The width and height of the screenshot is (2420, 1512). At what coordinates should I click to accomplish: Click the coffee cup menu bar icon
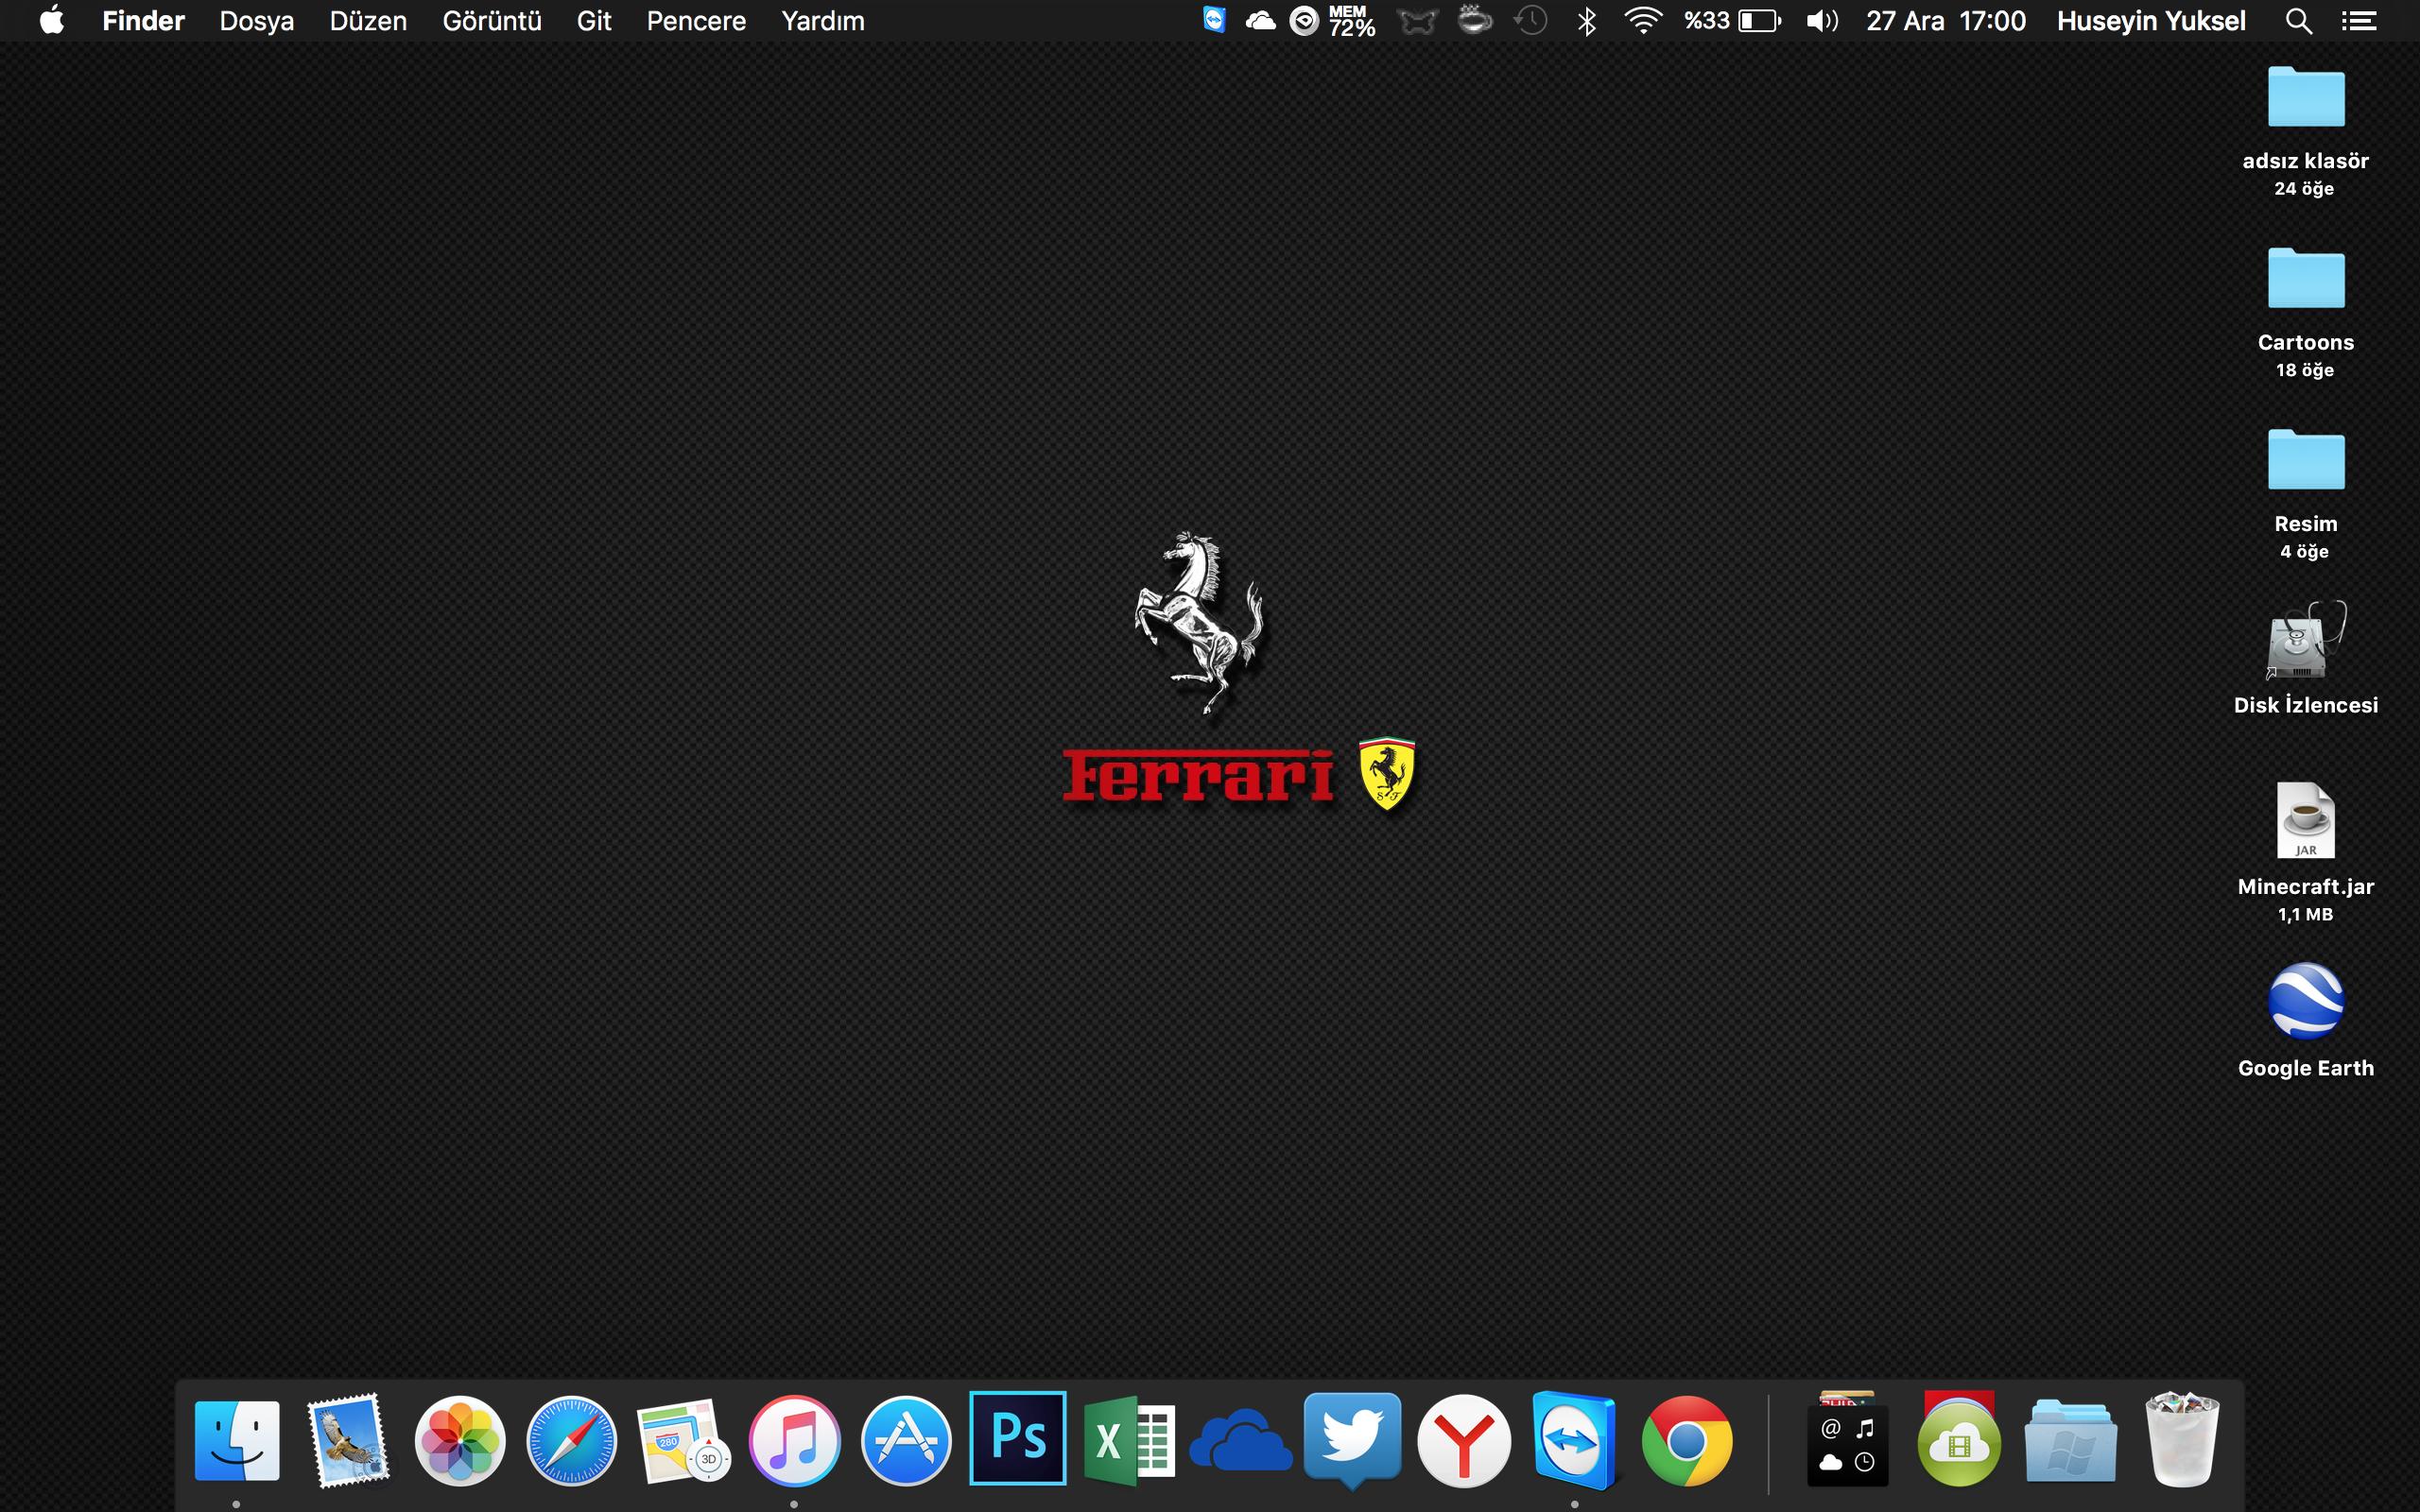click(1474, 20)
